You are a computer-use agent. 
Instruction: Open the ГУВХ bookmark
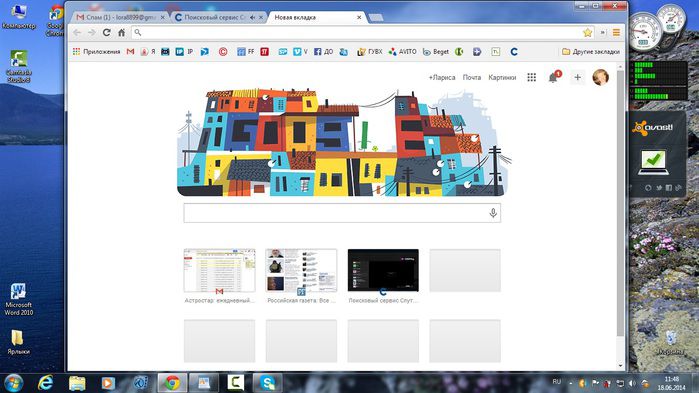pos(370,52)
